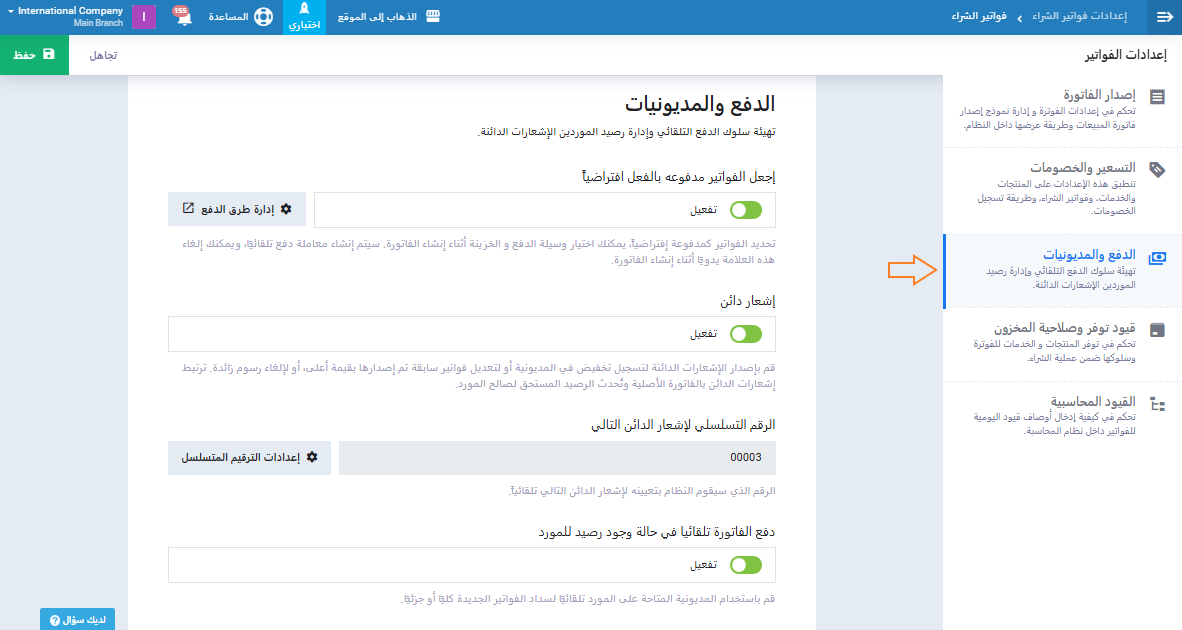The width and height of the screenshot is (1182, 630).
Task: Toggle the إشعار دائن switch
Action: [745, 334]
